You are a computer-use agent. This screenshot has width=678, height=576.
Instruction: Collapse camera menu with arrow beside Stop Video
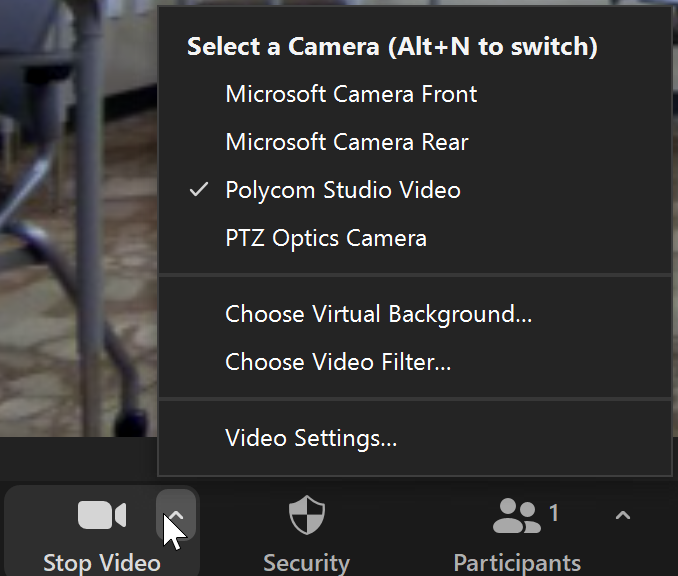[x=175, y=516]
